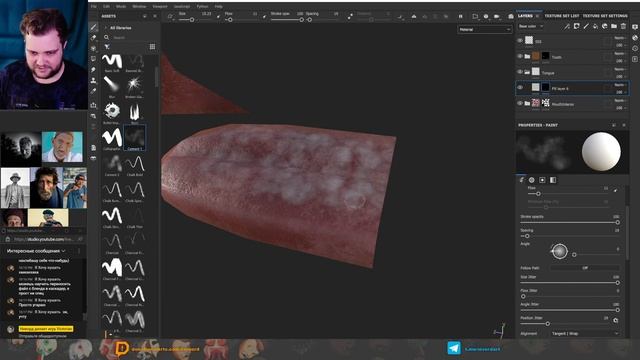Open blend mode dropdown of Tongue layer
The width and height of the screenshot is (640, 360).
[x=620, y=69]
